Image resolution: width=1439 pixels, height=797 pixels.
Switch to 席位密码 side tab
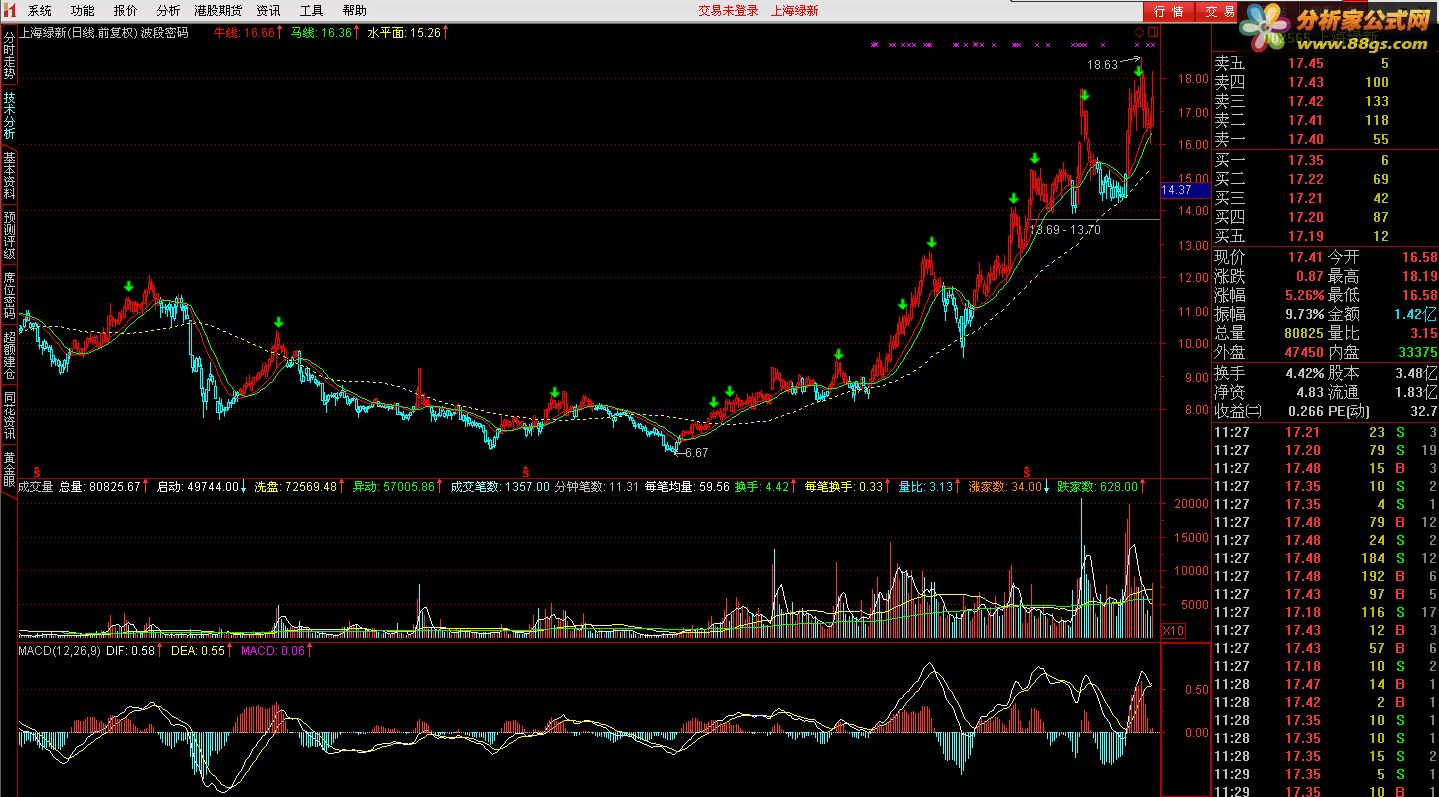(9, 296)
